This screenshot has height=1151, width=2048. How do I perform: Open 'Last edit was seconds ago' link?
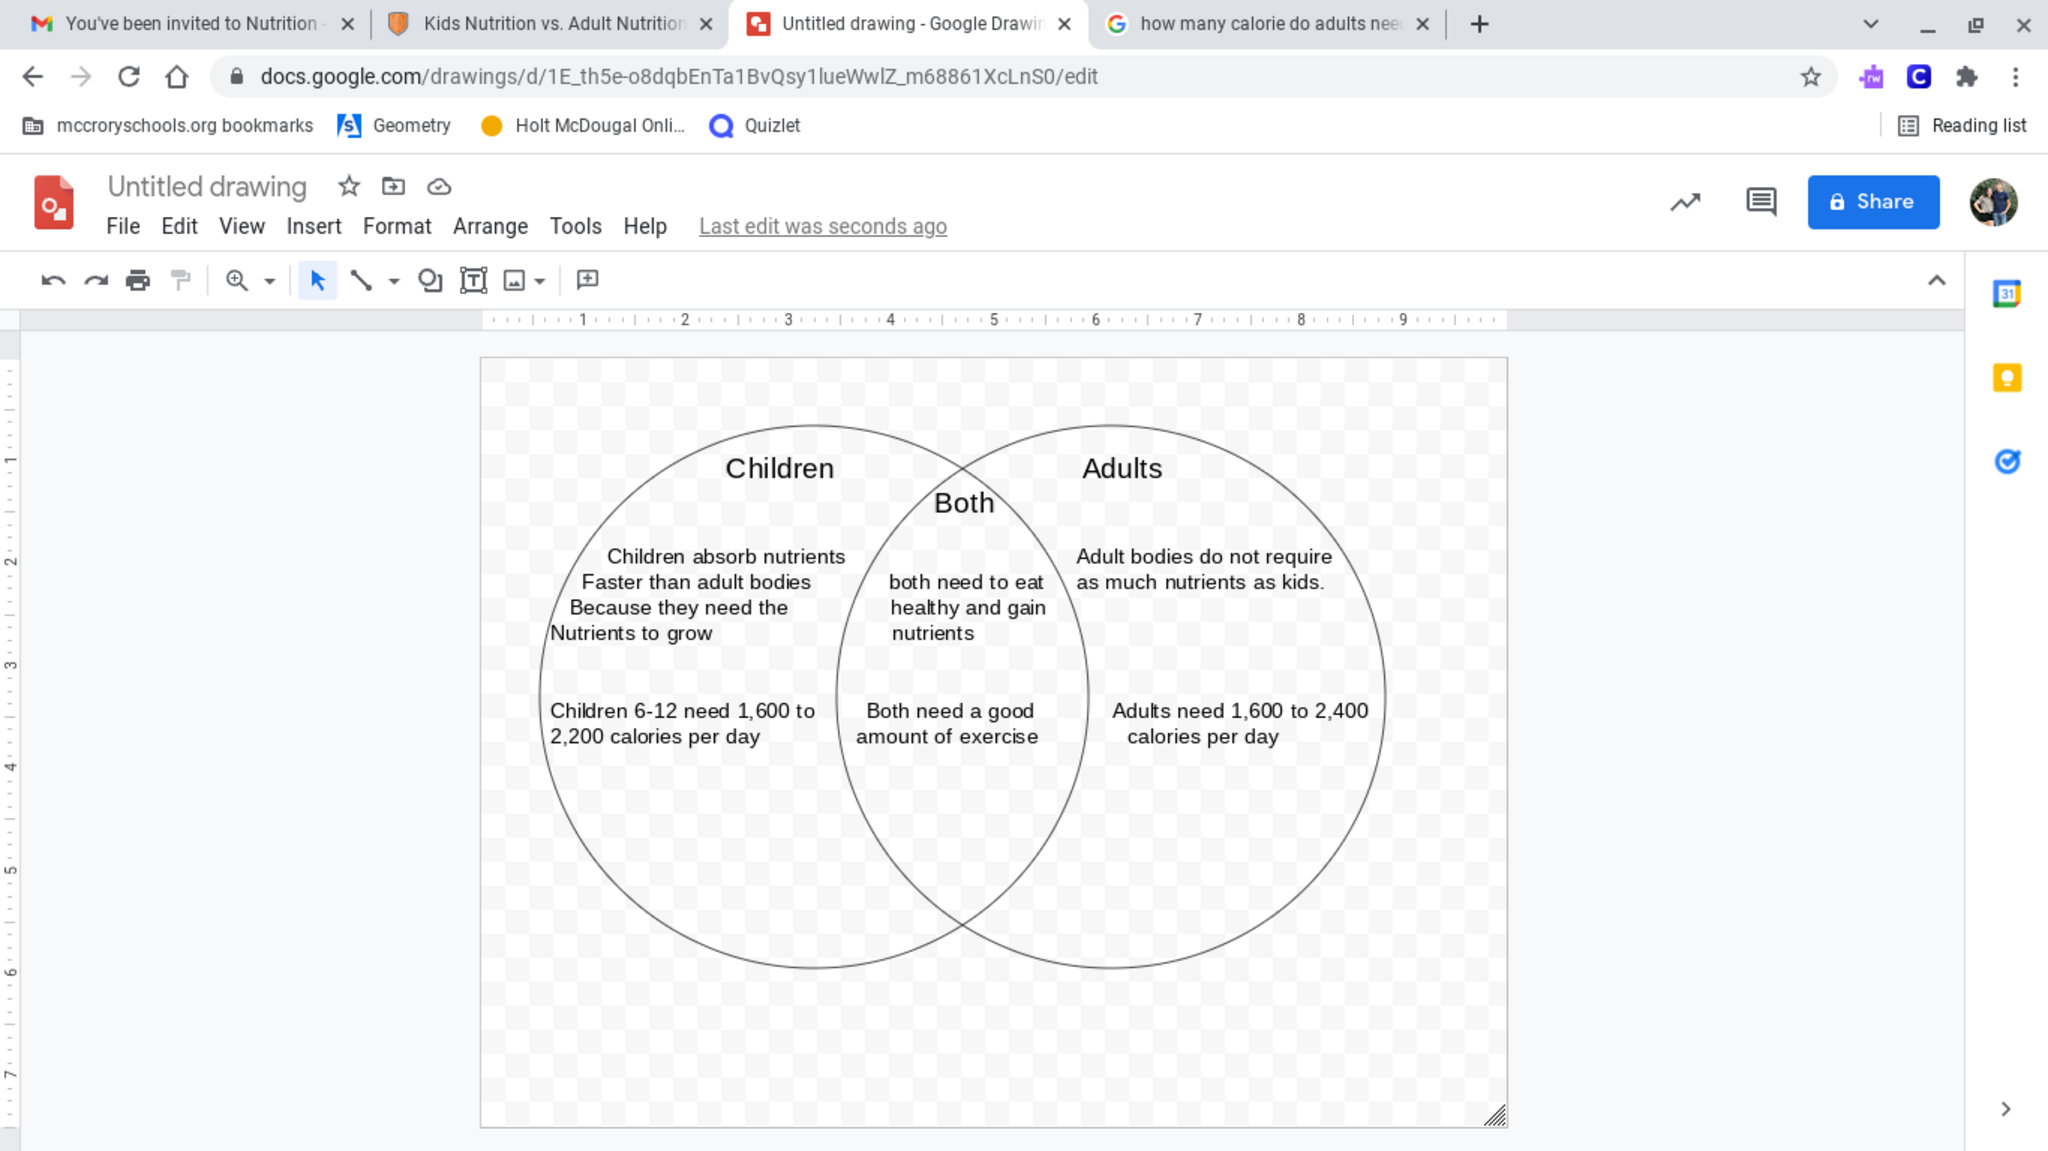pos(822,227)
